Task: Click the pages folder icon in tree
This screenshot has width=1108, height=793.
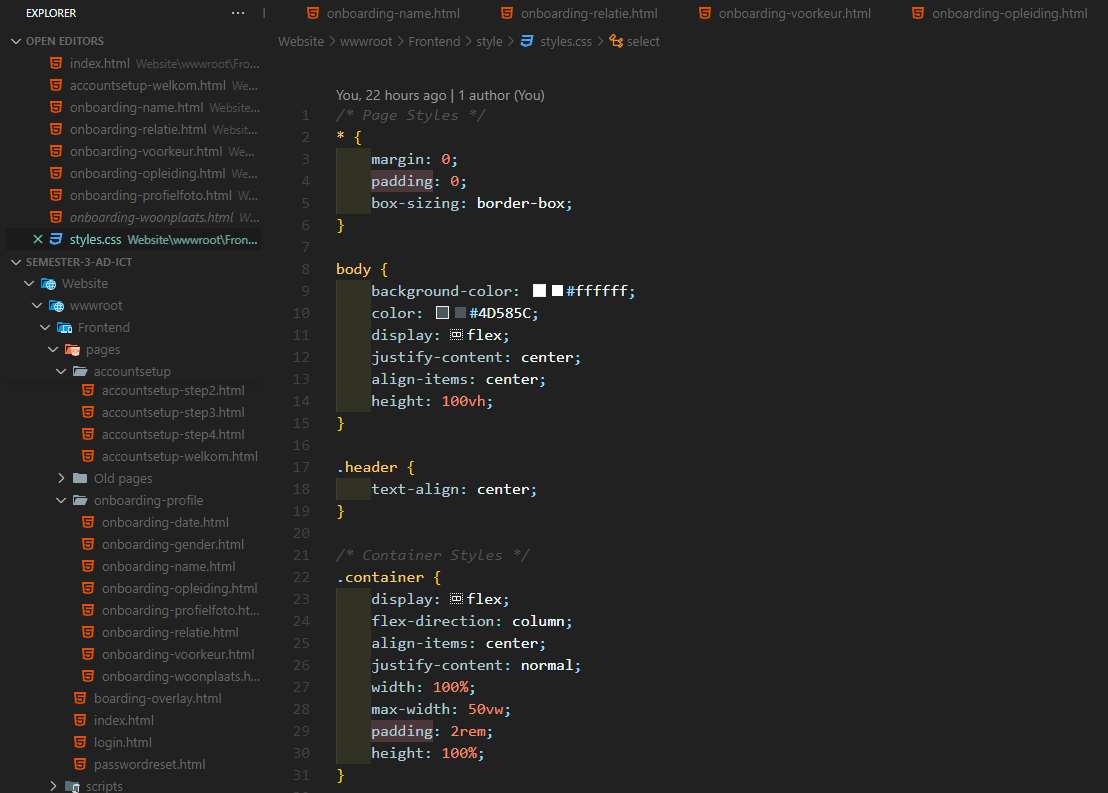Action: click(73, 350)
